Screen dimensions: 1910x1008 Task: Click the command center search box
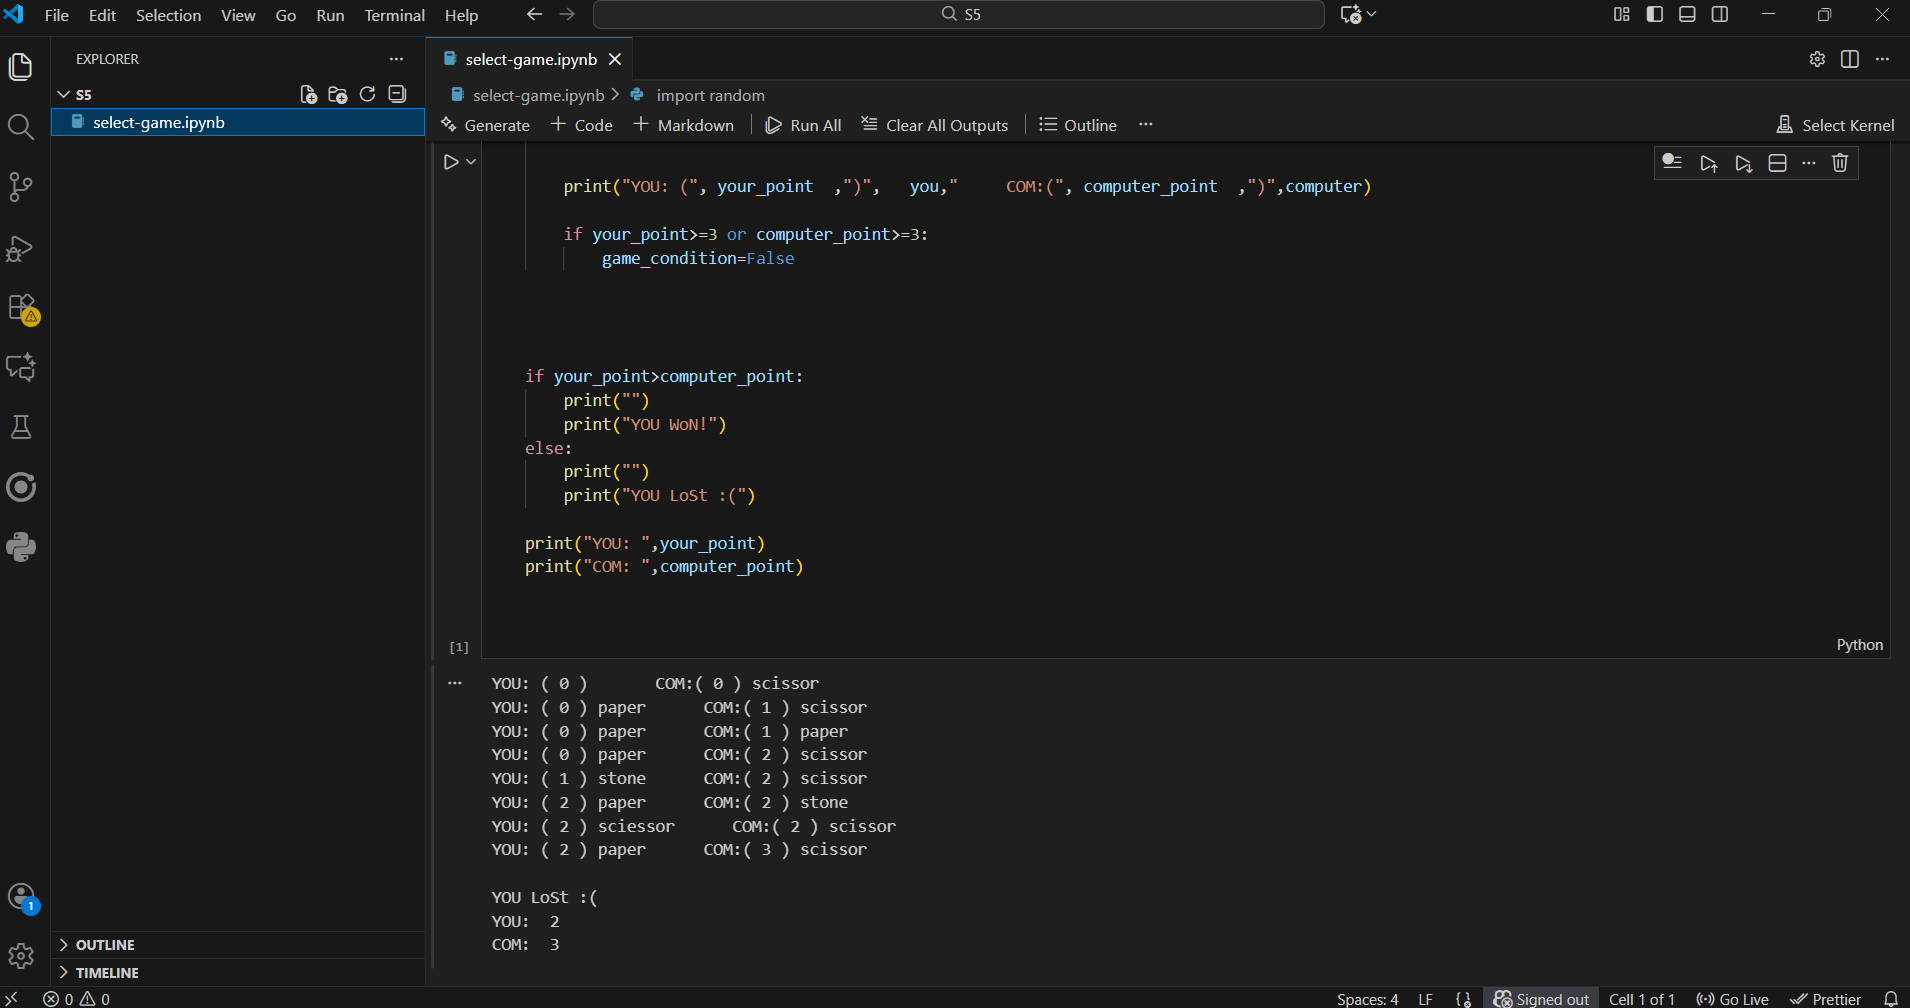(959, 14)
